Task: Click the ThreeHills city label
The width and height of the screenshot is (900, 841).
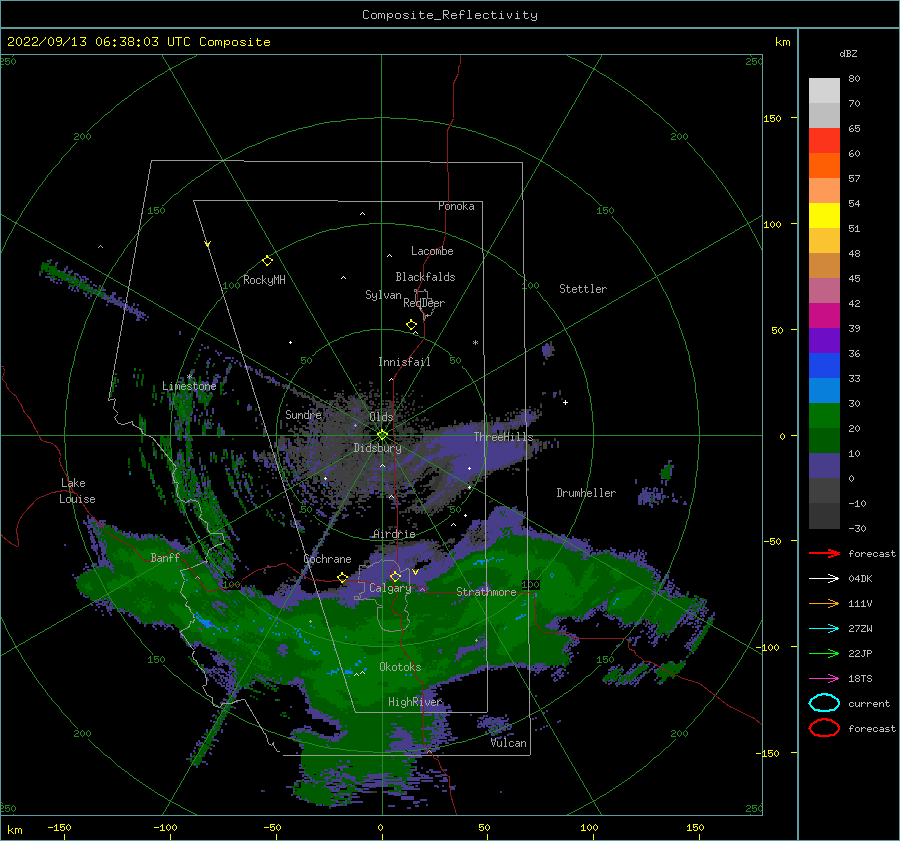Action: click(503, 437)
